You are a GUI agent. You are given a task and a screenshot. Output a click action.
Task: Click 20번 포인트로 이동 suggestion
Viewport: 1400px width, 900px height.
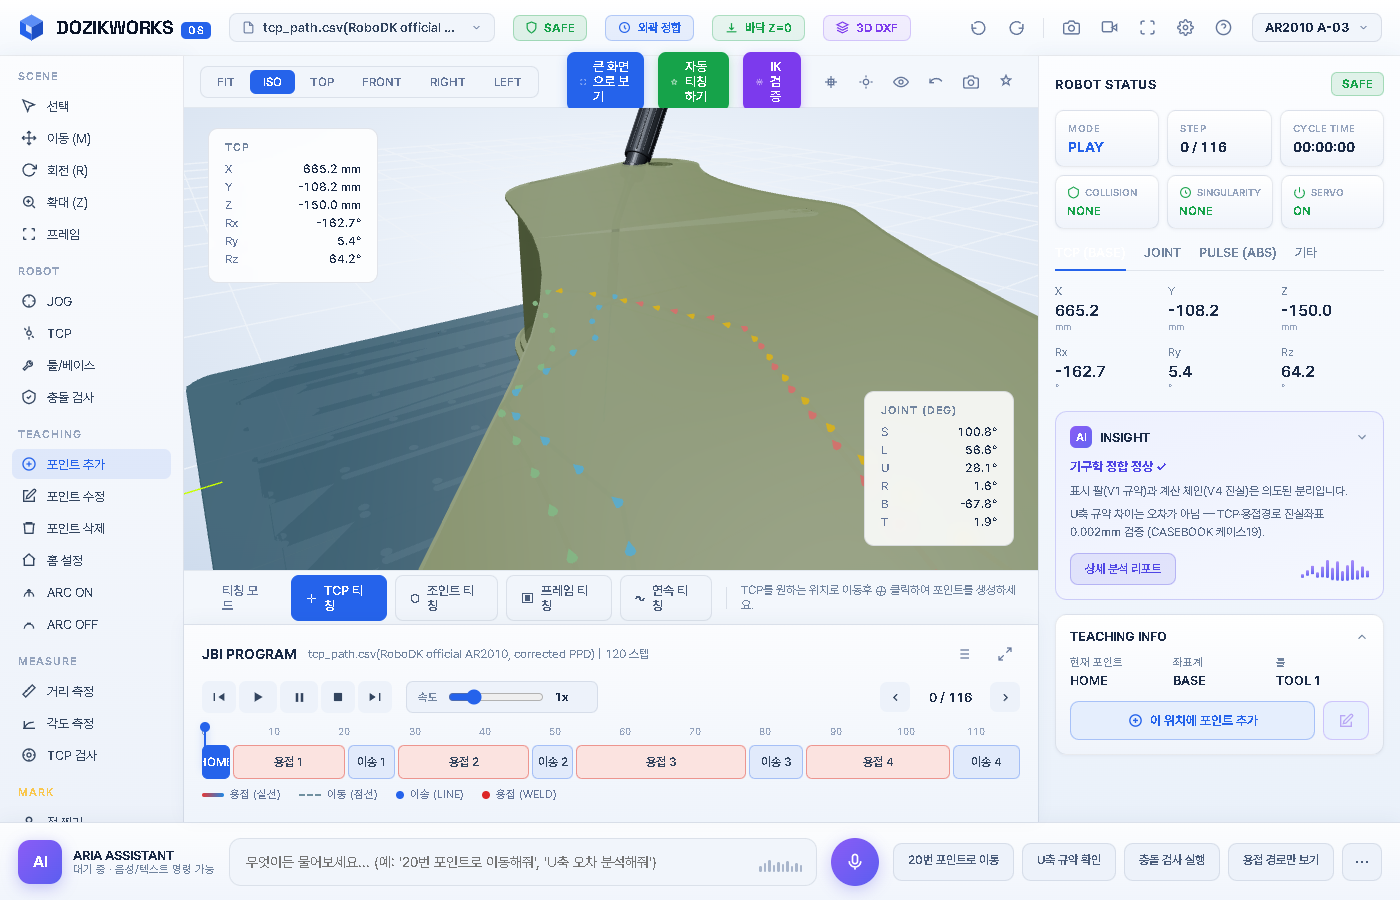pos(953,861)
